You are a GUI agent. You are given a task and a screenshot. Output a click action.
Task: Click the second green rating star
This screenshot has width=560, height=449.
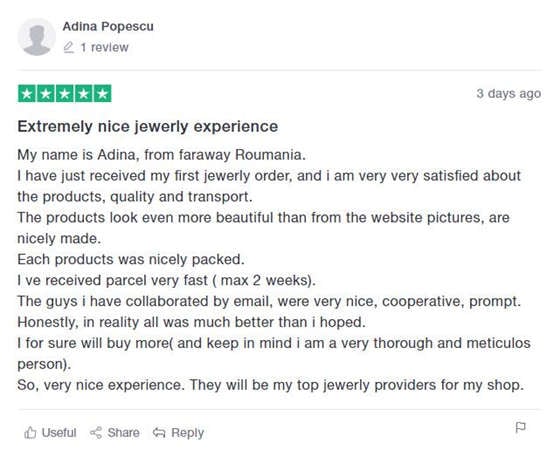(x=46, y=94)
